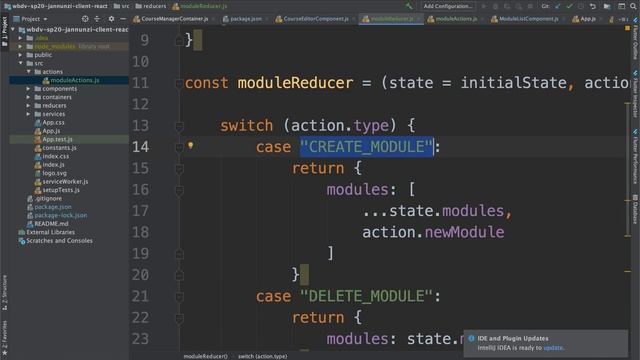Click the reducers breadcrumb in navigation bar

[151, 6]
